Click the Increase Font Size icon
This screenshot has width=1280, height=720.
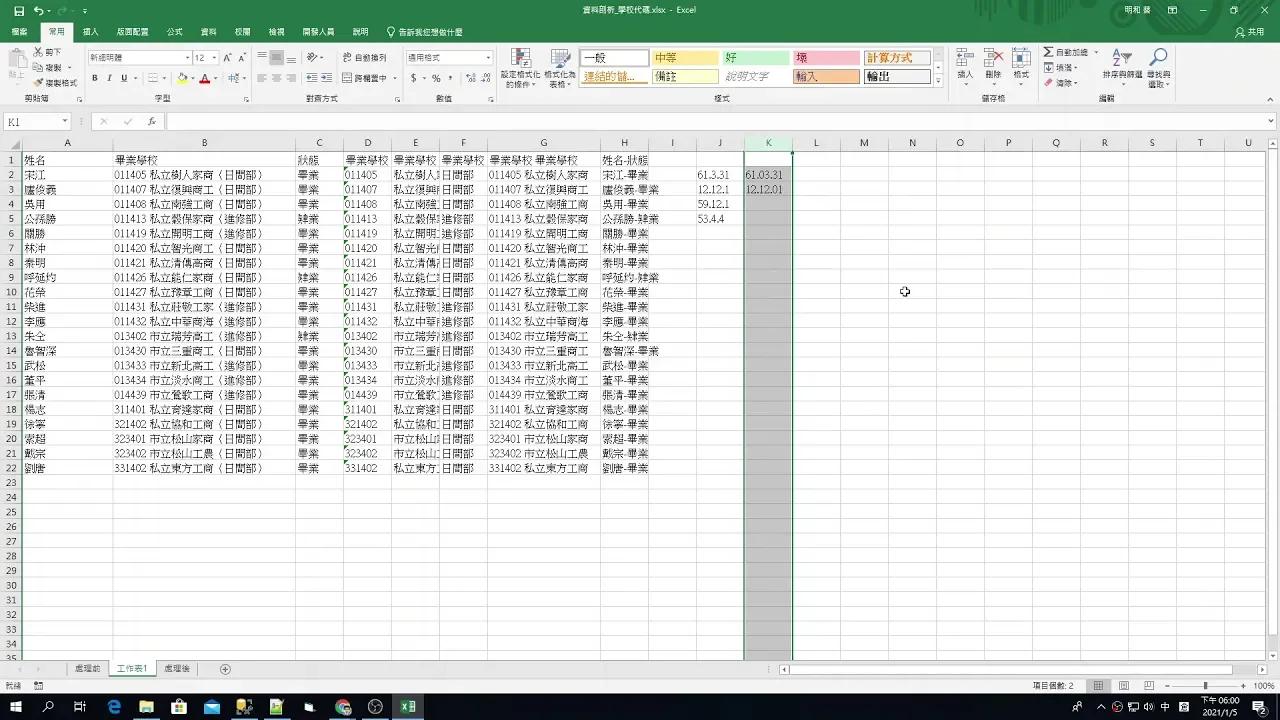tap(228, 58)
